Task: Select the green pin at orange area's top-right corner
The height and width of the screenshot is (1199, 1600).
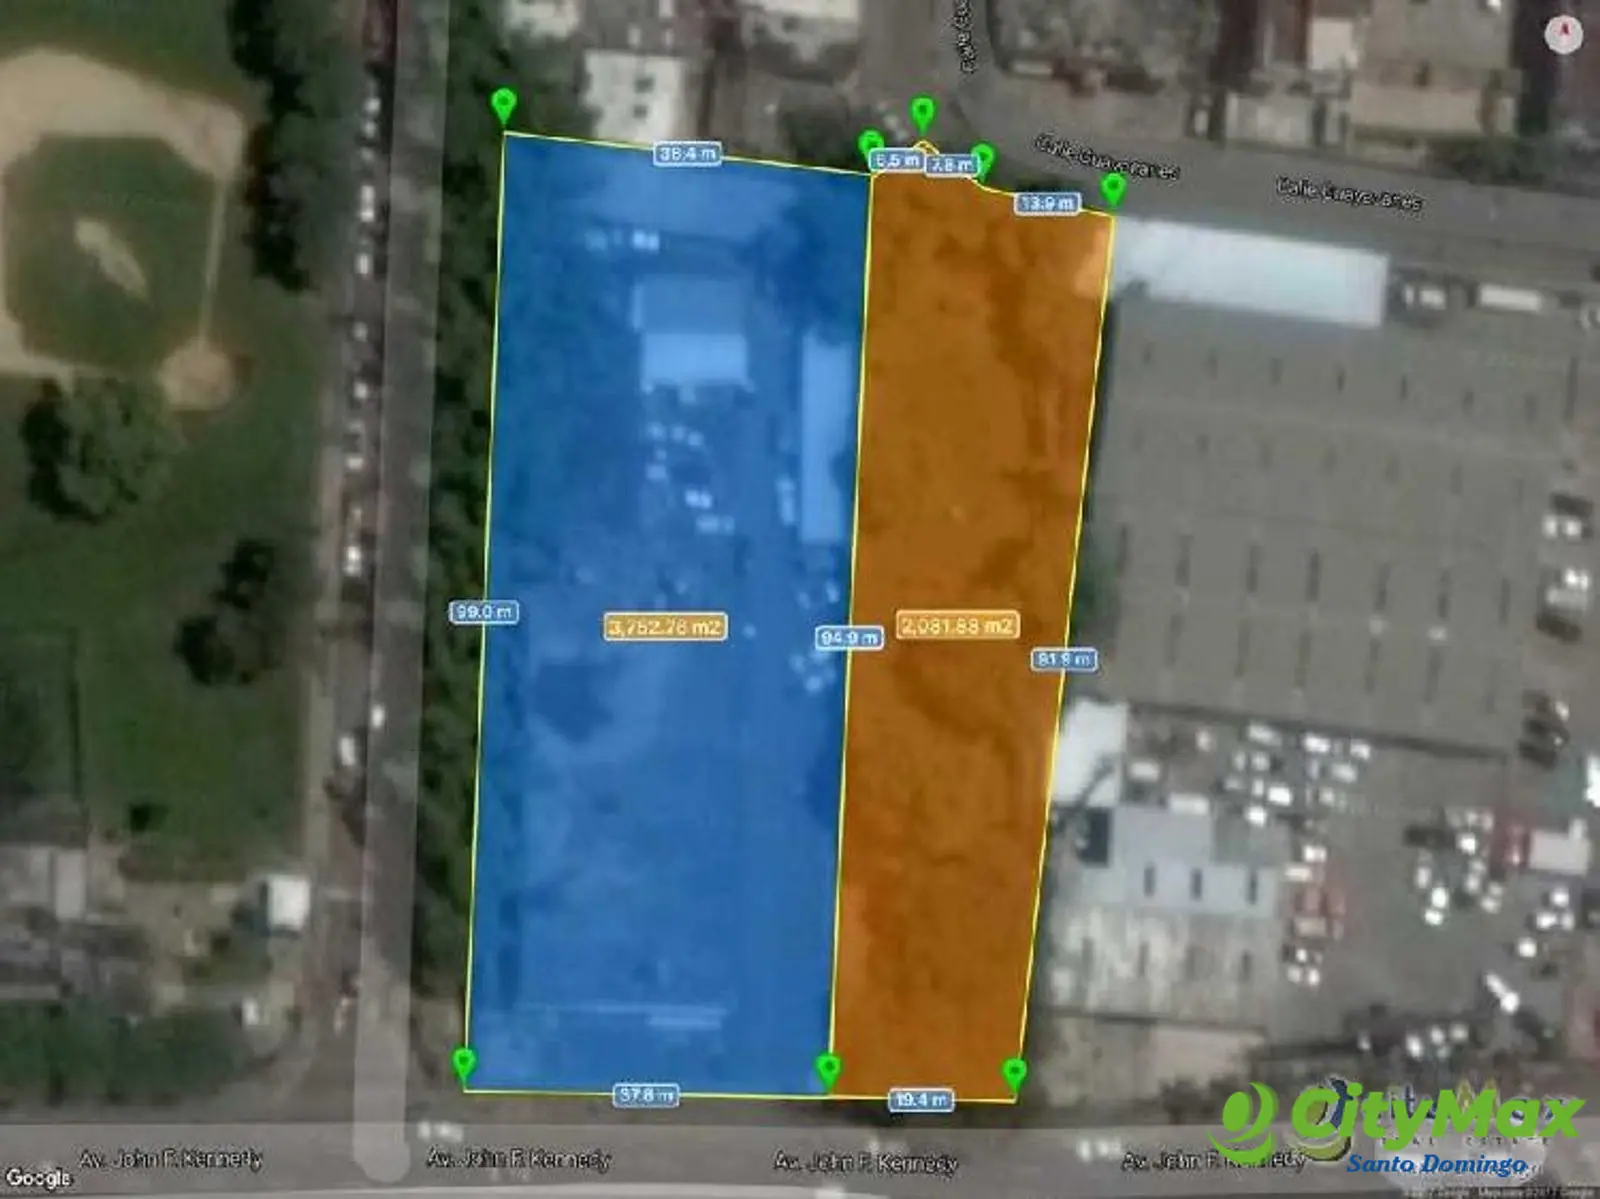Action: pyautogui.click(x=1112, y=190)
